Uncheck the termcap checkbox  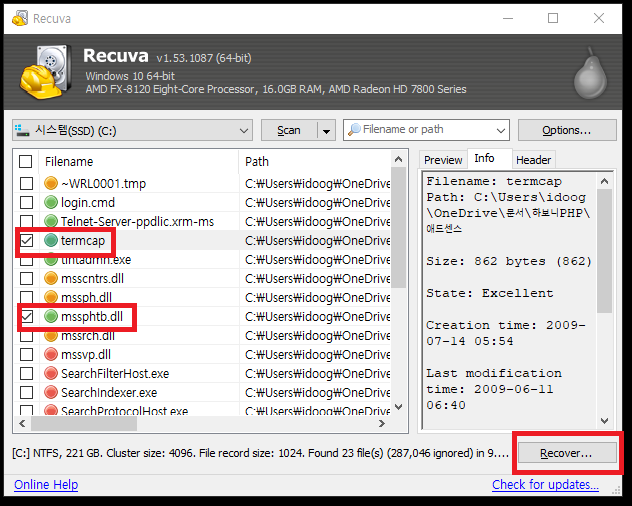pyautogui.click(x=27, y=240)
